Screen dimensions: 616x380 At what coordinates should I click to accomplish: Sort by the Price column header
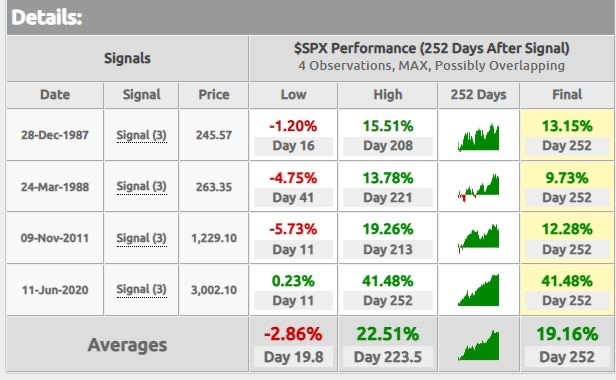coord(214,95)
